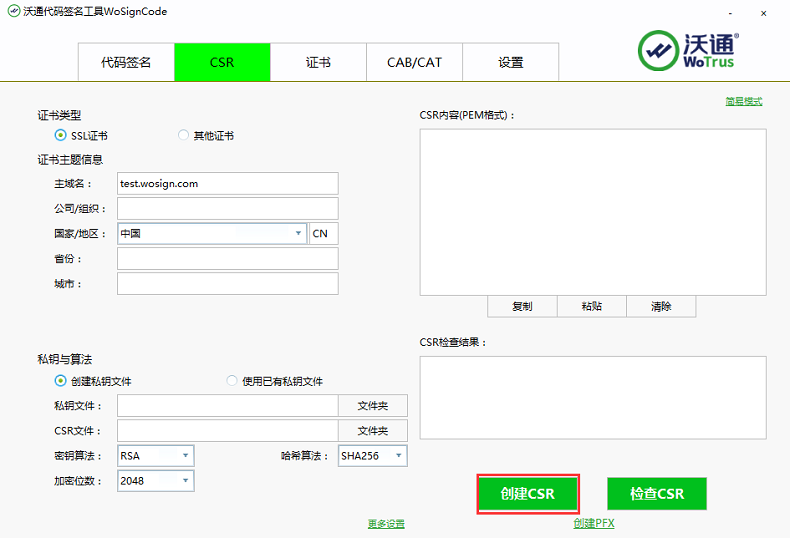Choose 创建私钥文件 radio button
The image size is (790, 538).
[x=61, y=381]
